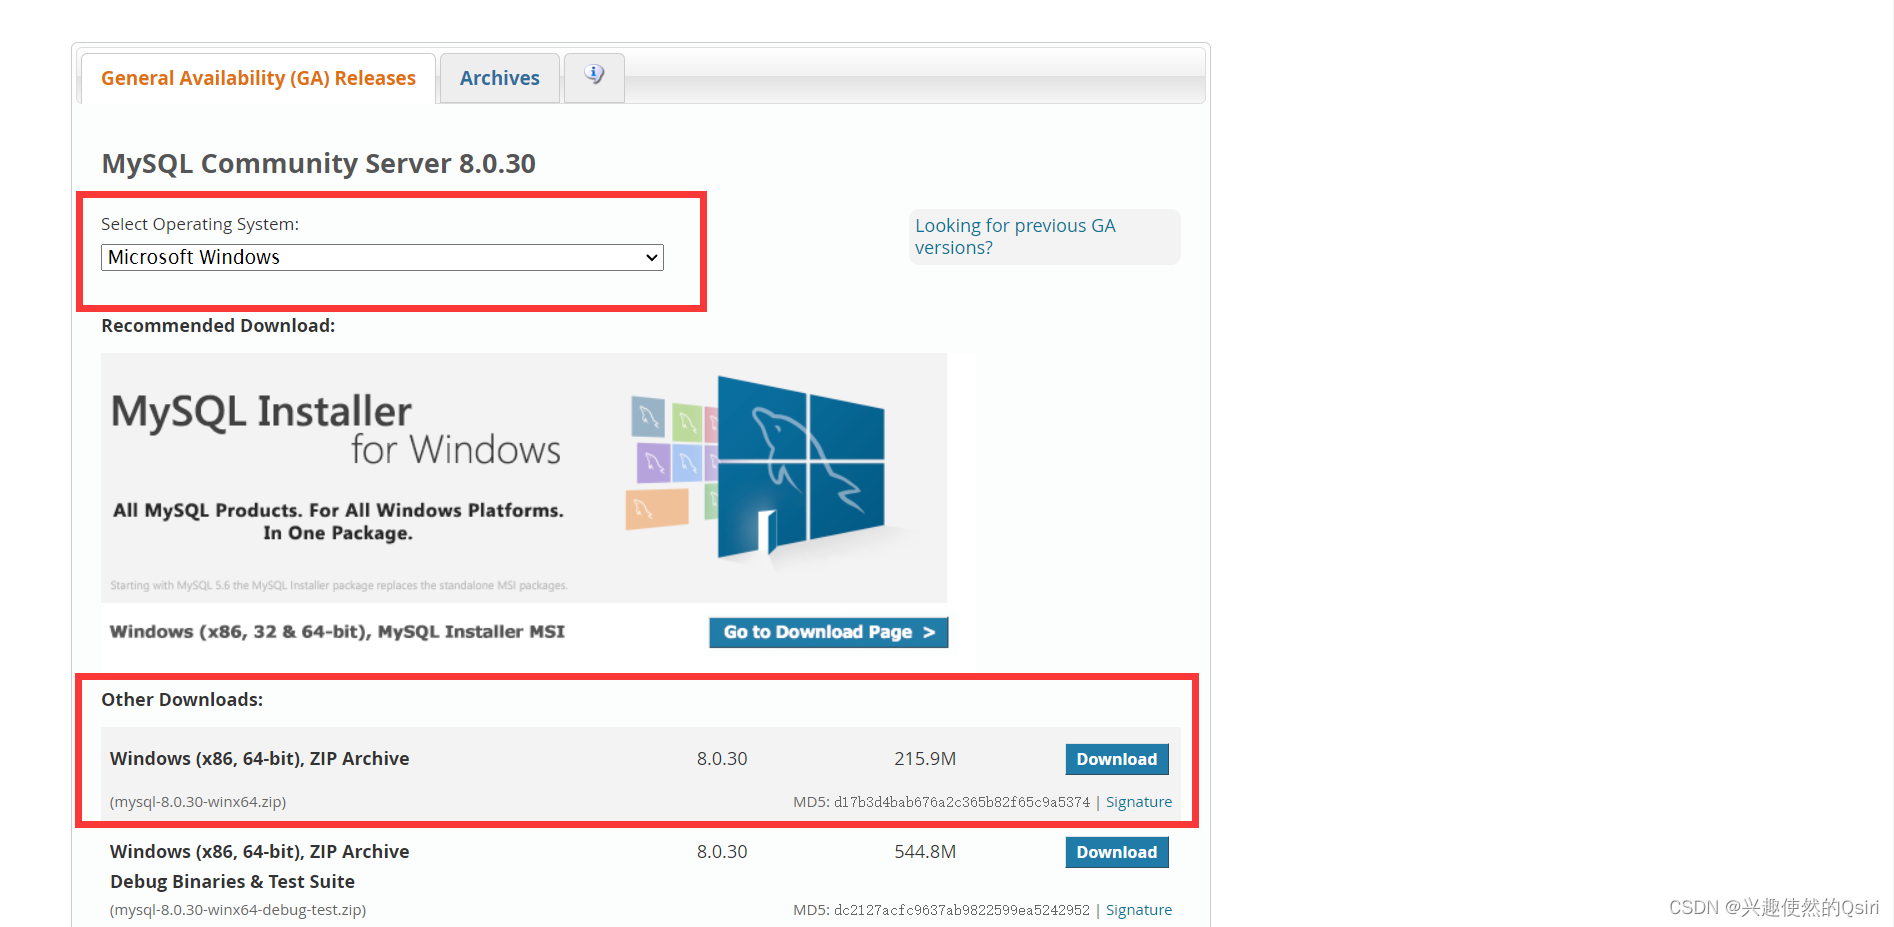
Task: Click the 544.8M file size value
Action: pos(925,852)
